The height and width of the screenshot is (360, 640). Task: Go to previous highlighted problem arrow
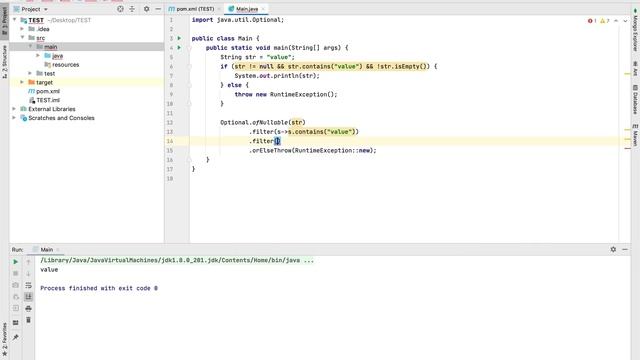click(x=616, y=20)
